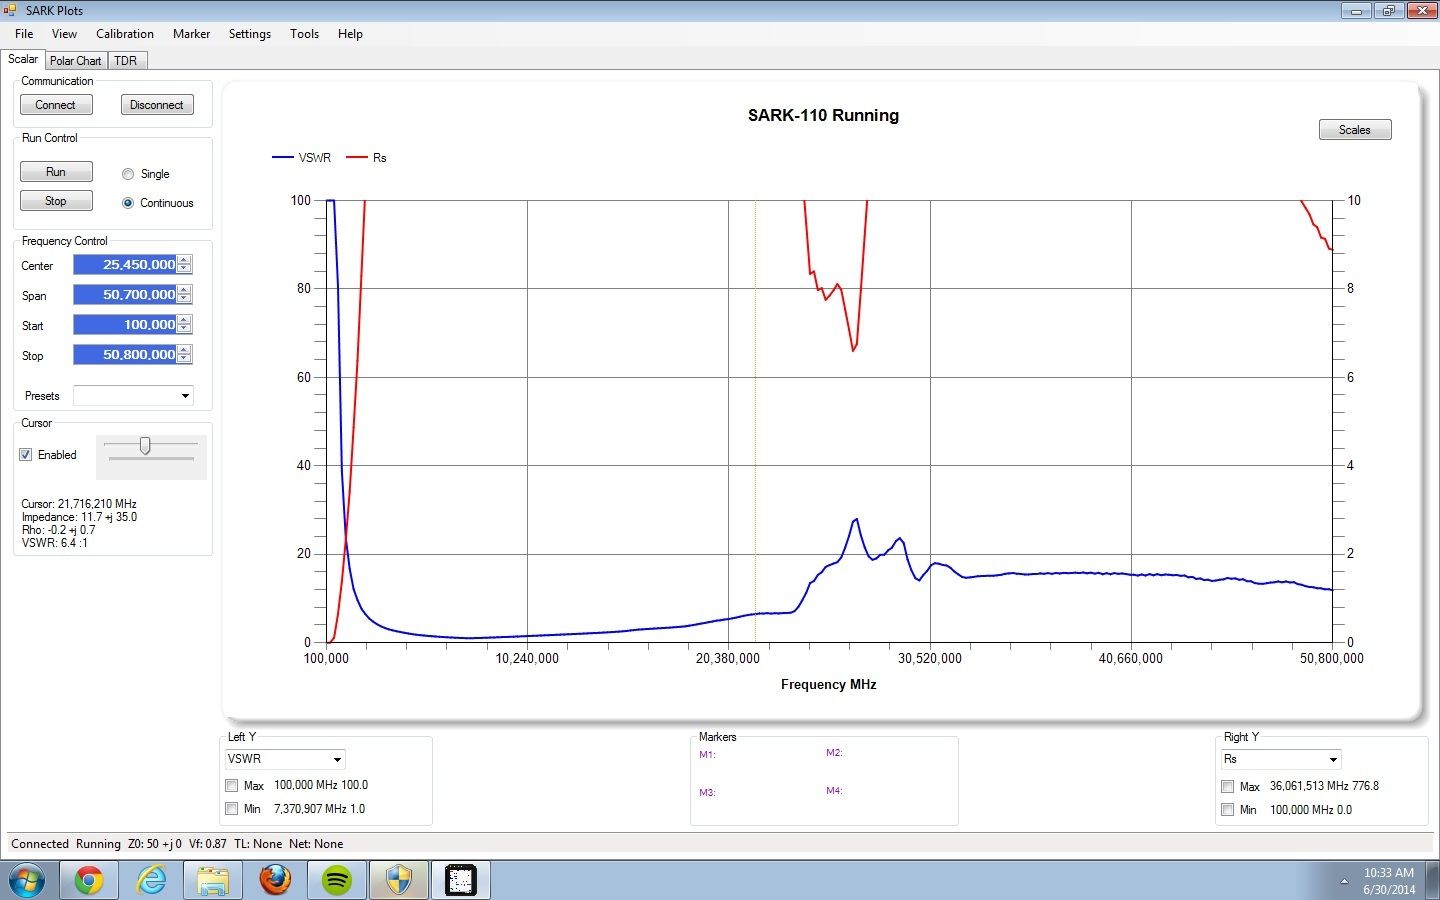This screenshot has width=1440, height=900.
Task: Select the Single run mode radio button
Action: (x=128, y=174)
